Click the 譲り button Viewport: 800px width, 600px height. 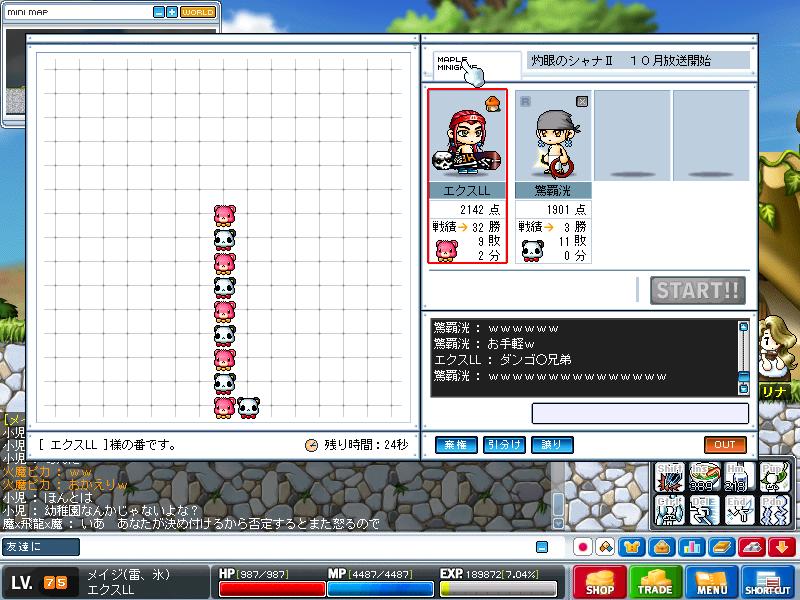click(x=552, y=444)
